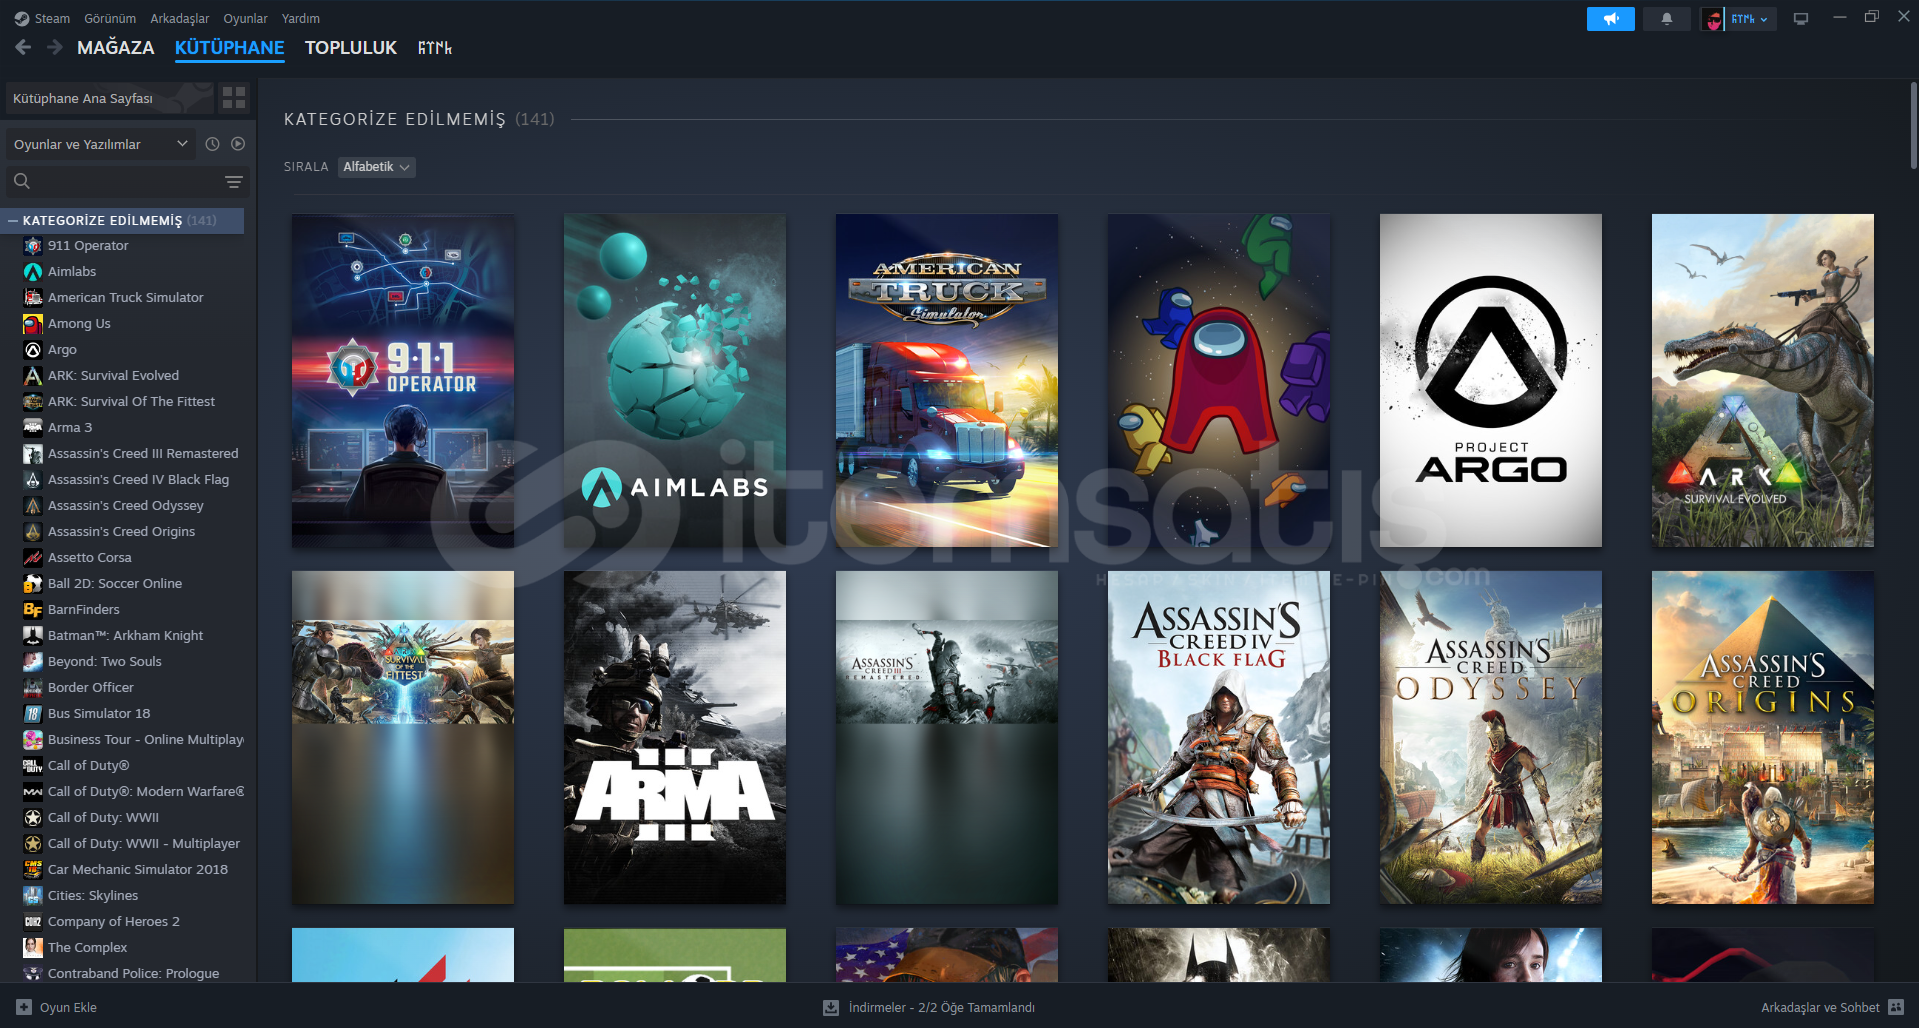
Task: Toggle sort by recent activity clock icon
Action: 212,144
